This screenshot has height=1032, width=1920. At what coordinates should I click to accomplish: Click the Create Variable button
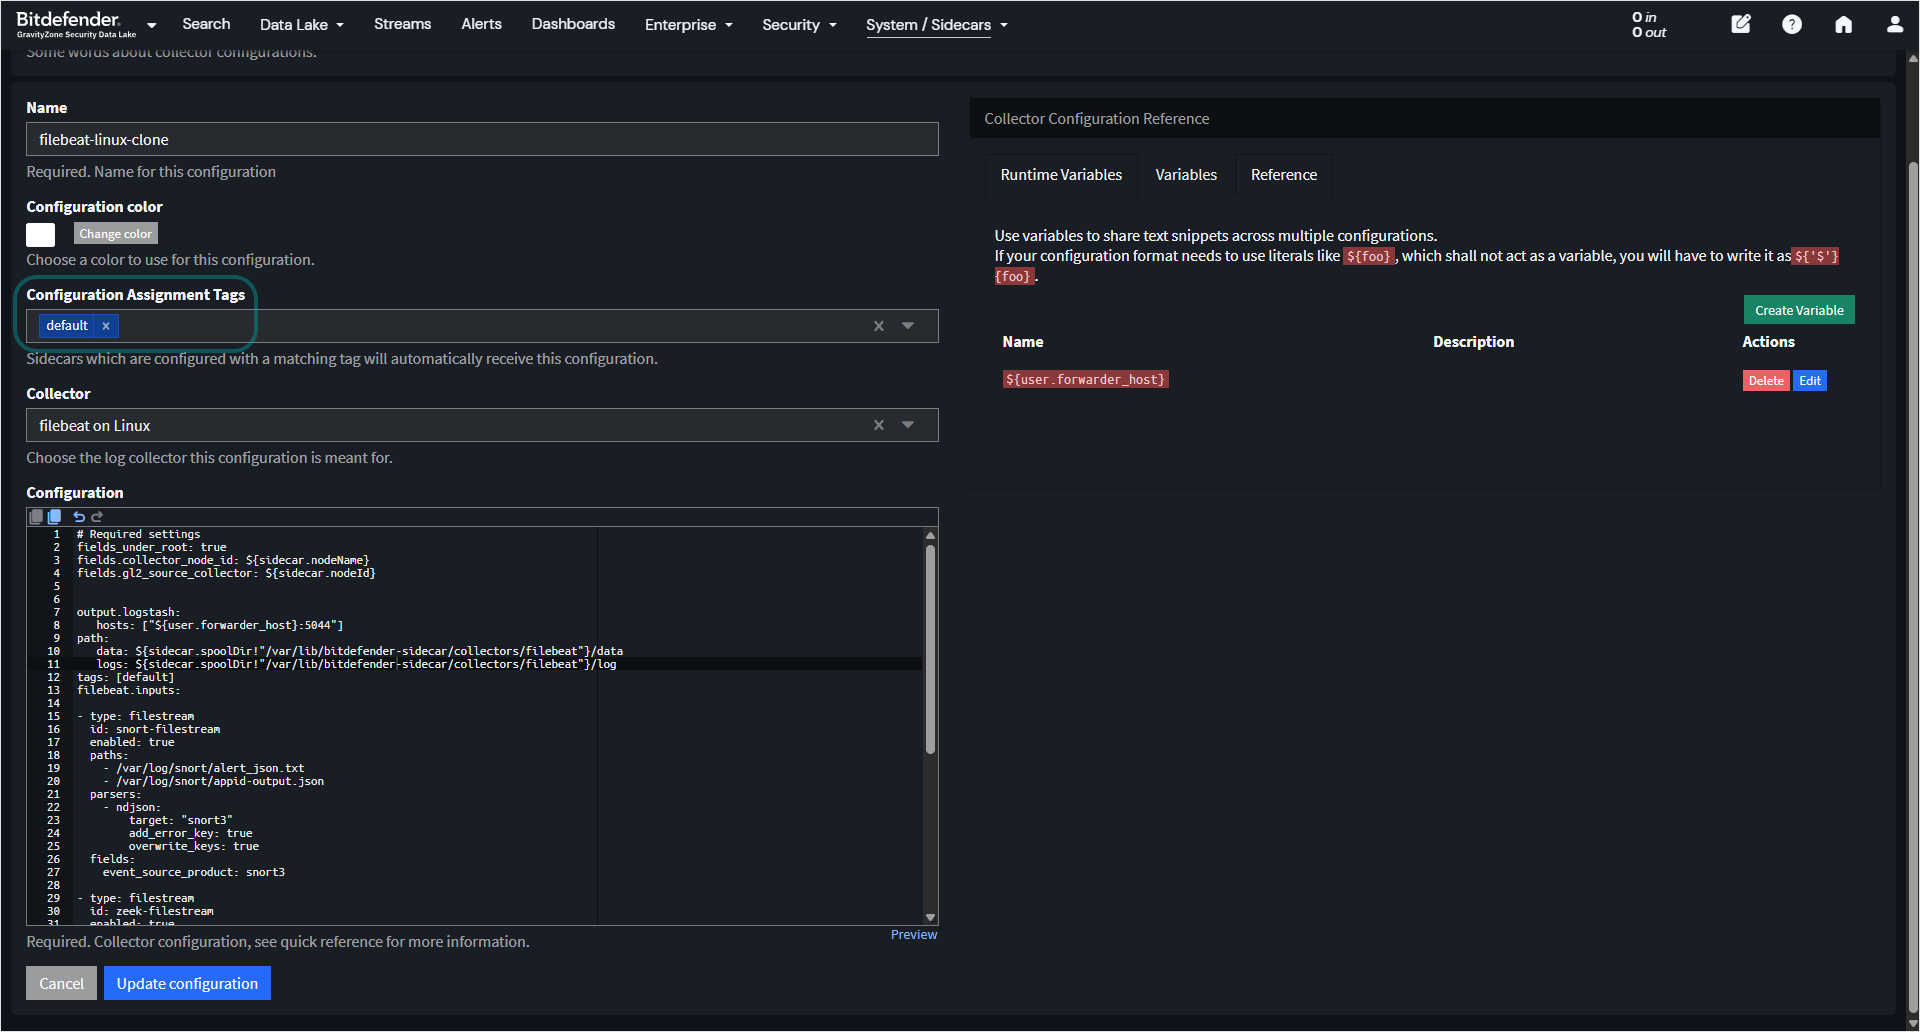point(1799,310)
